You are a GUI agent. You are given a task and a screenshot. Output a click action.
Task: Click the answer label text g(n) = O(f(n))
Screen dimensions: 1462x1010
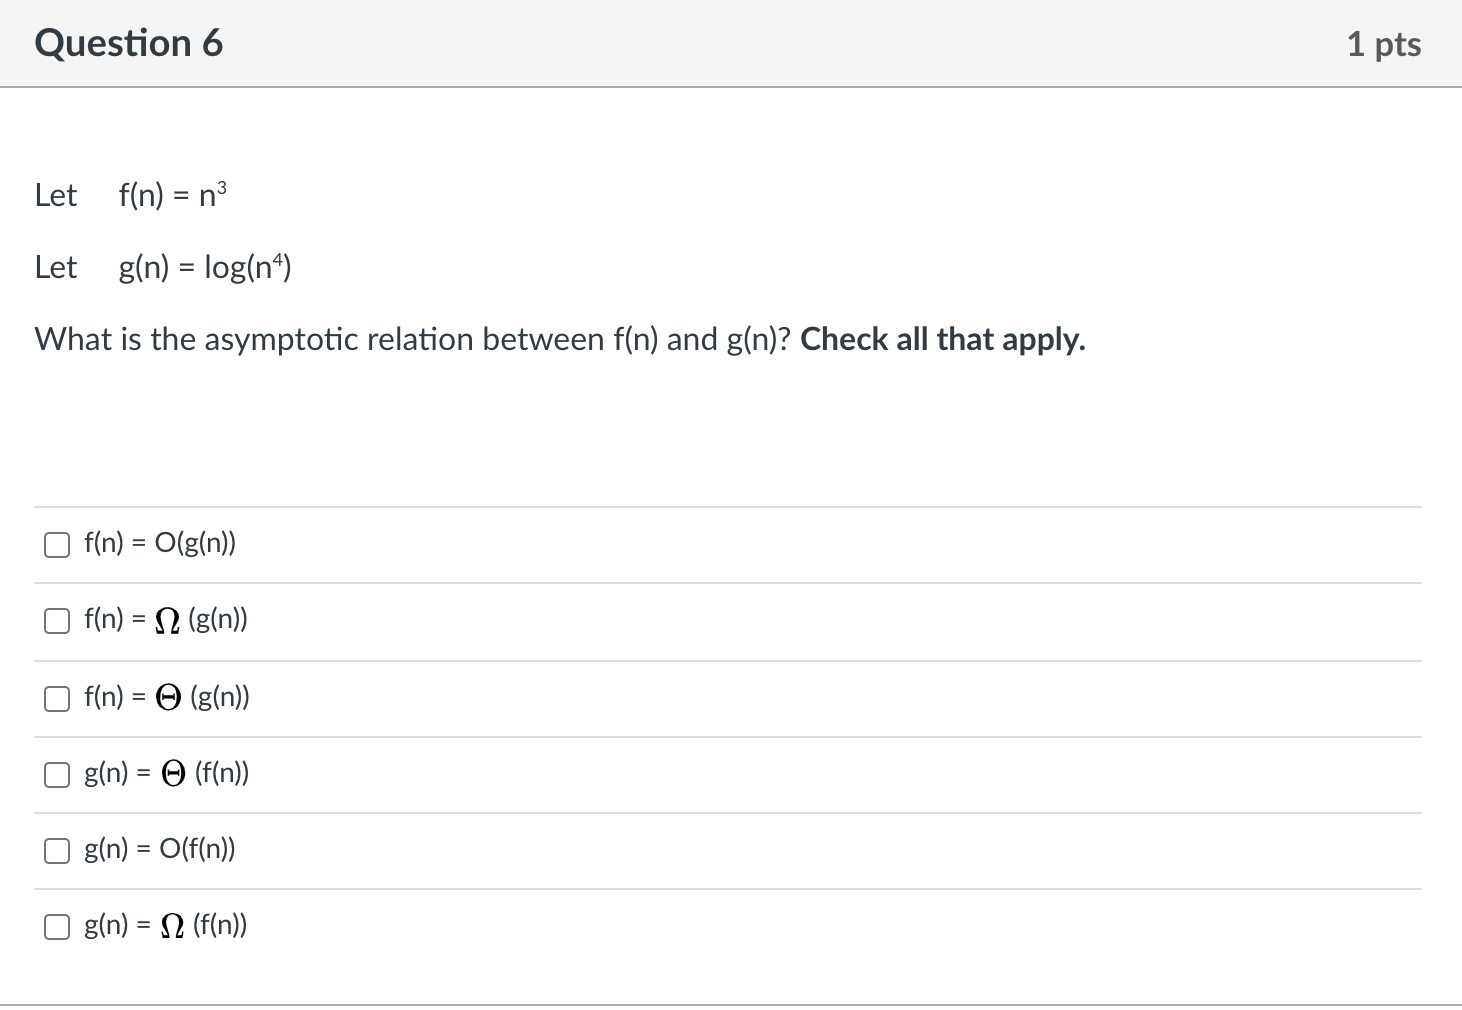pos(160,849)
